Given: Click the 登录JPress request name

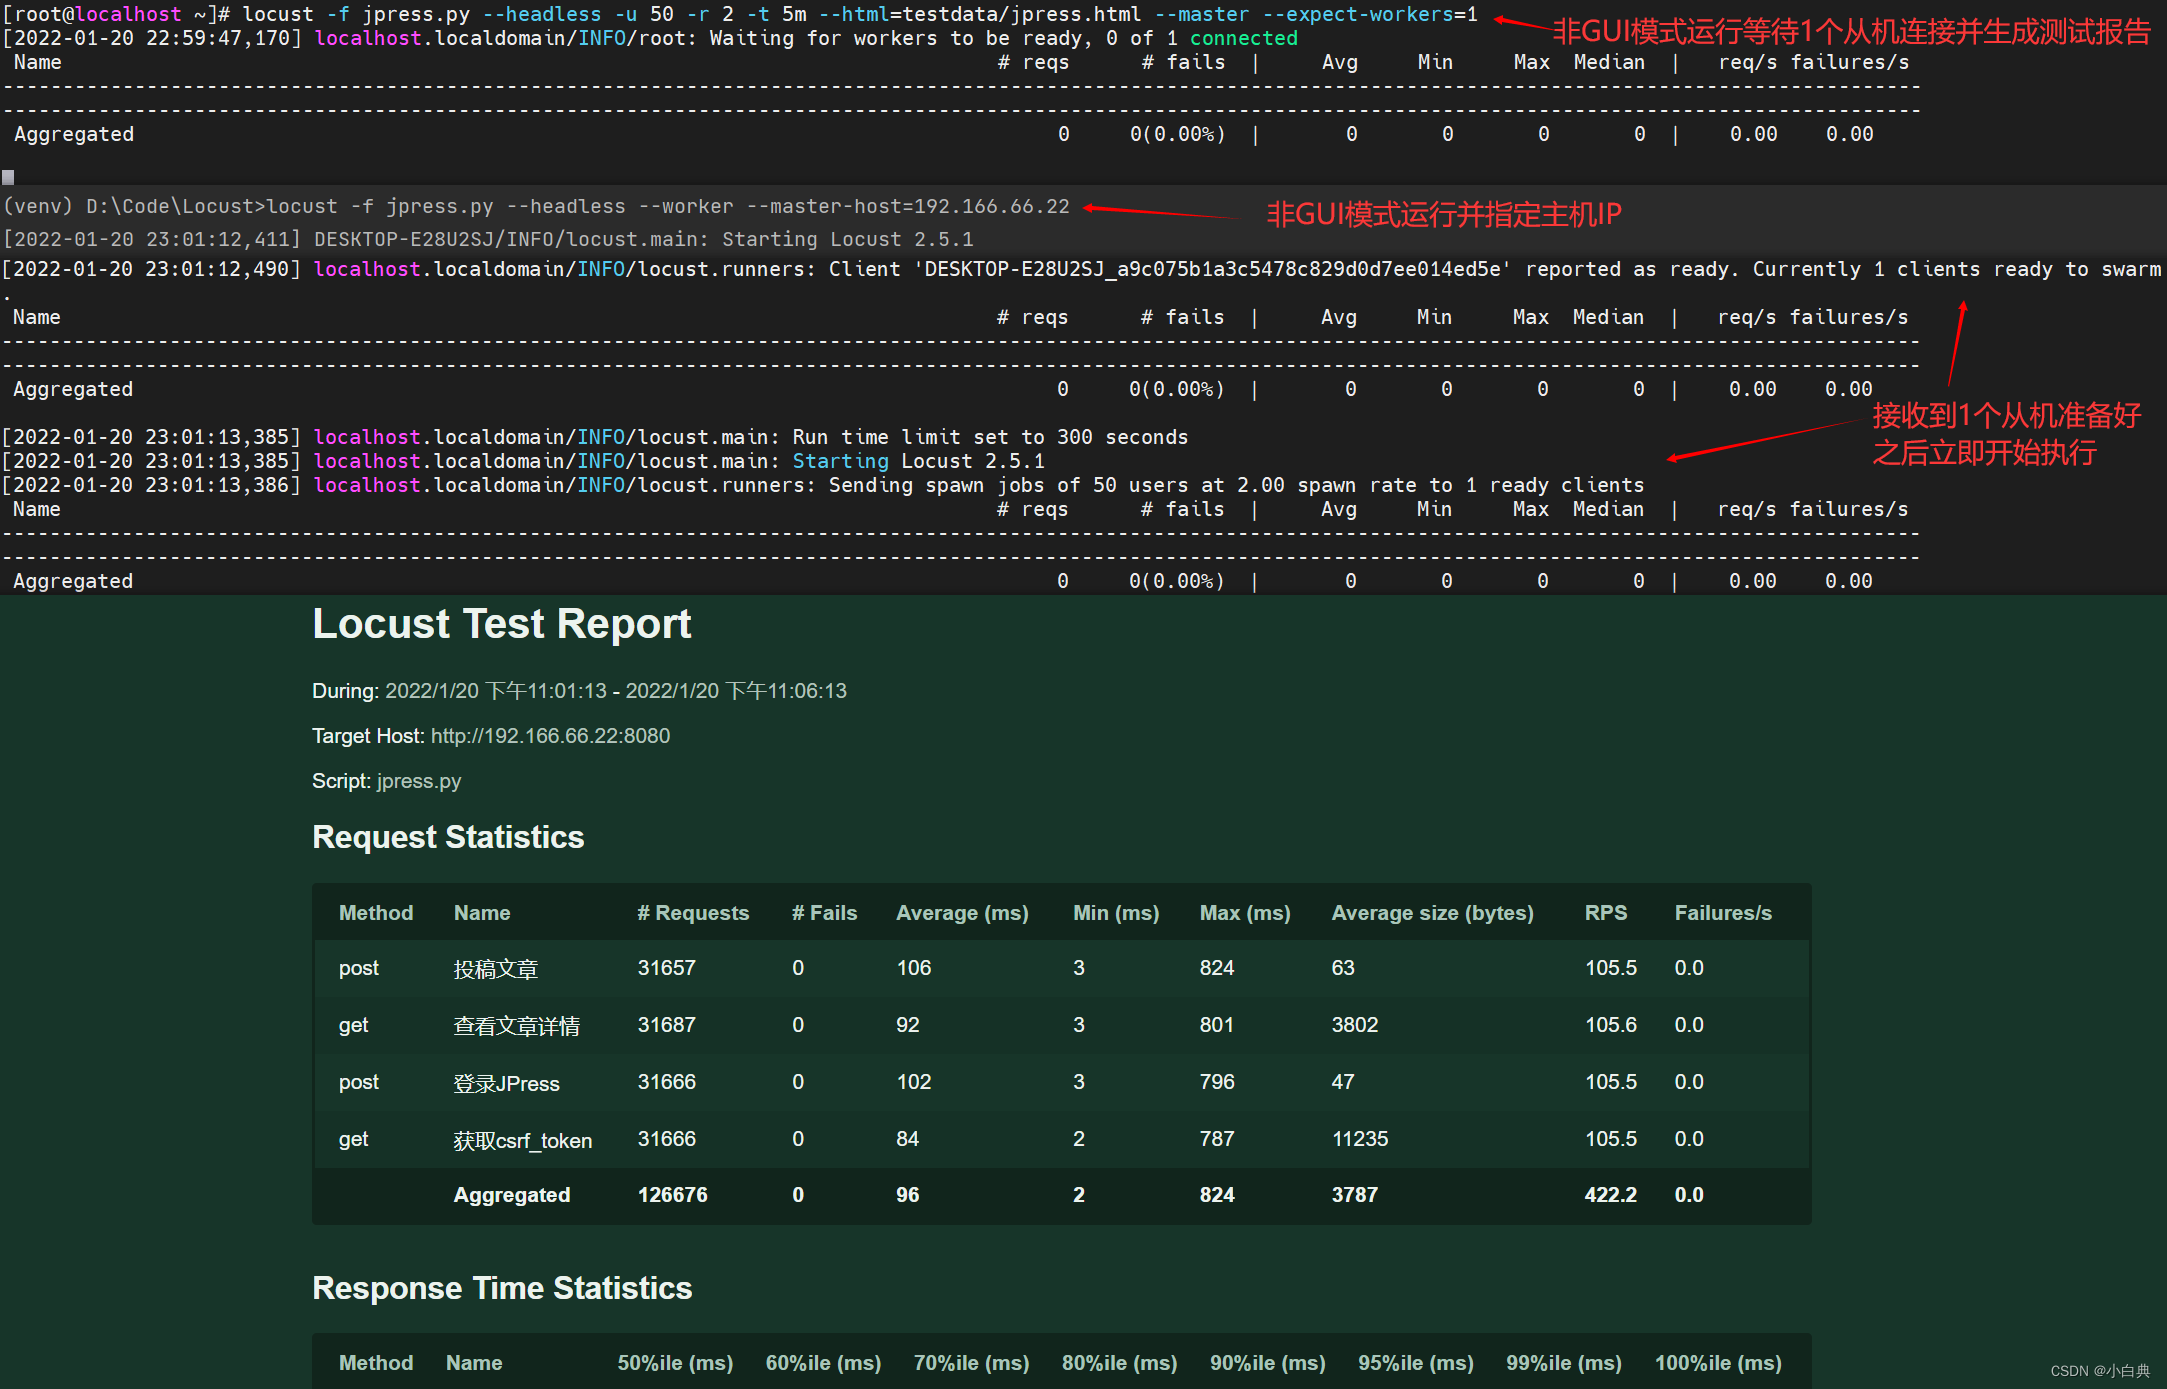Looking at the screenshot, I should (507, 1083).
